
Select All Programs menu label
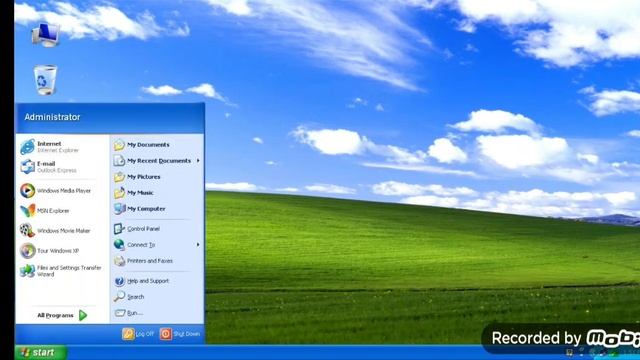click(x=55, y=315)
